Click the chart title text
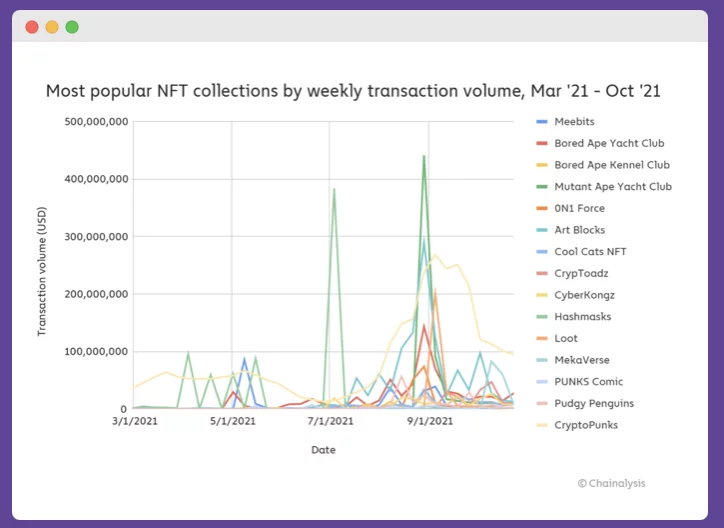This screenshot has width=724, height=528. point(353,91)
